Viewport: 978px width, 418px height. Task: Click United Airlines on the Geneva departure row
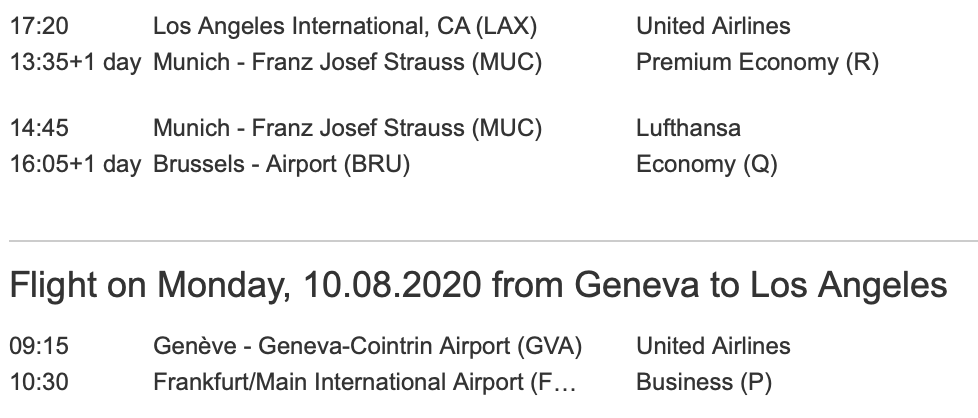click(713, 346)
